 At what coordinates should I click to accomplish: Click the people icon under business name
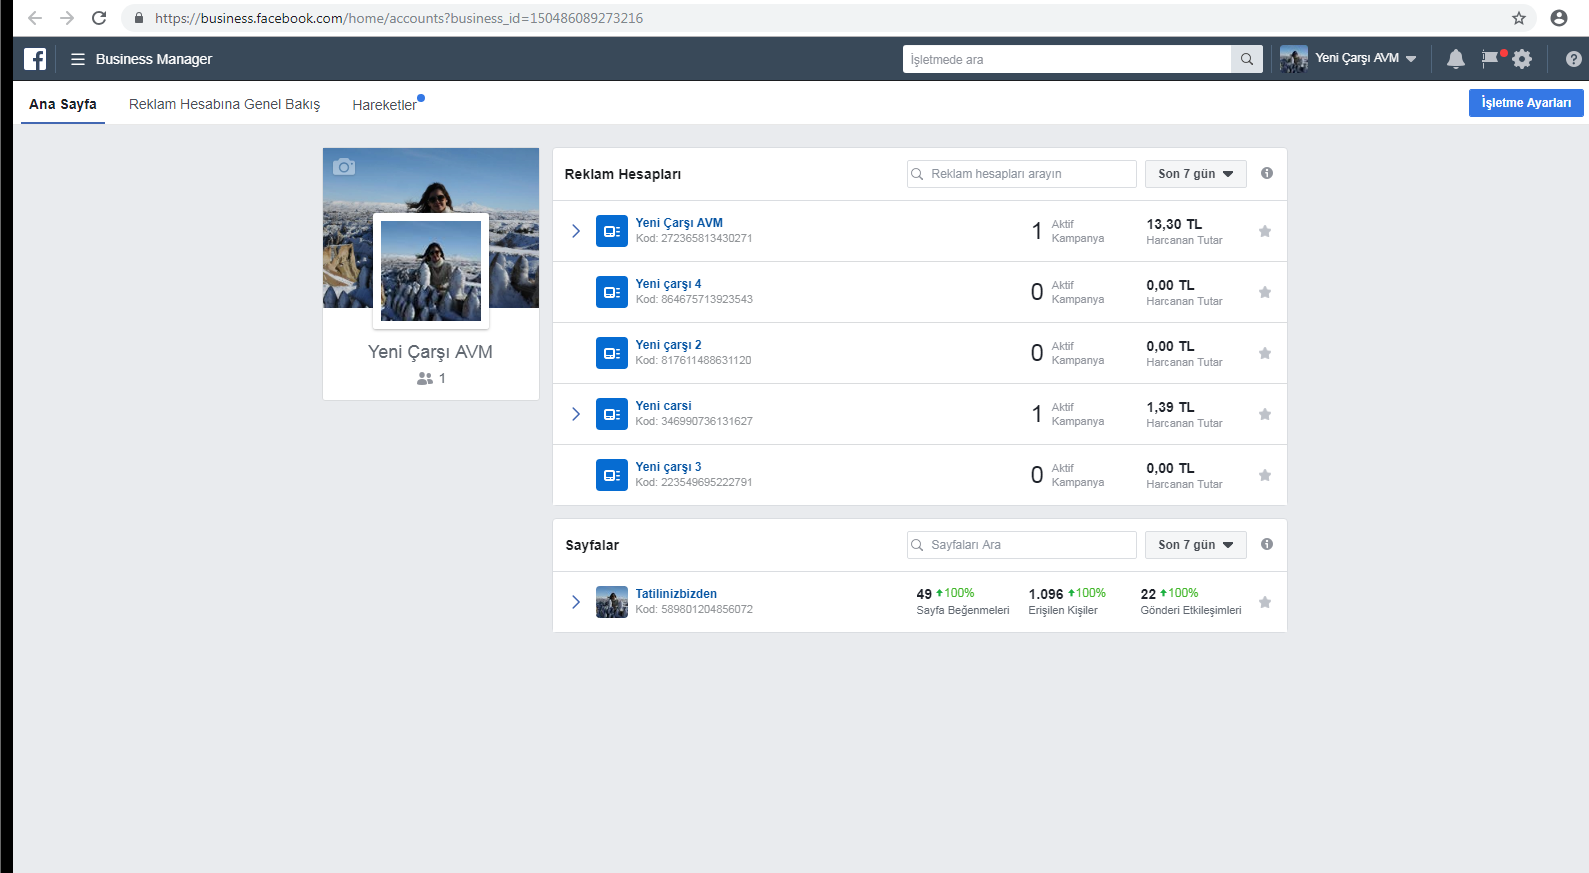(425, 378)
